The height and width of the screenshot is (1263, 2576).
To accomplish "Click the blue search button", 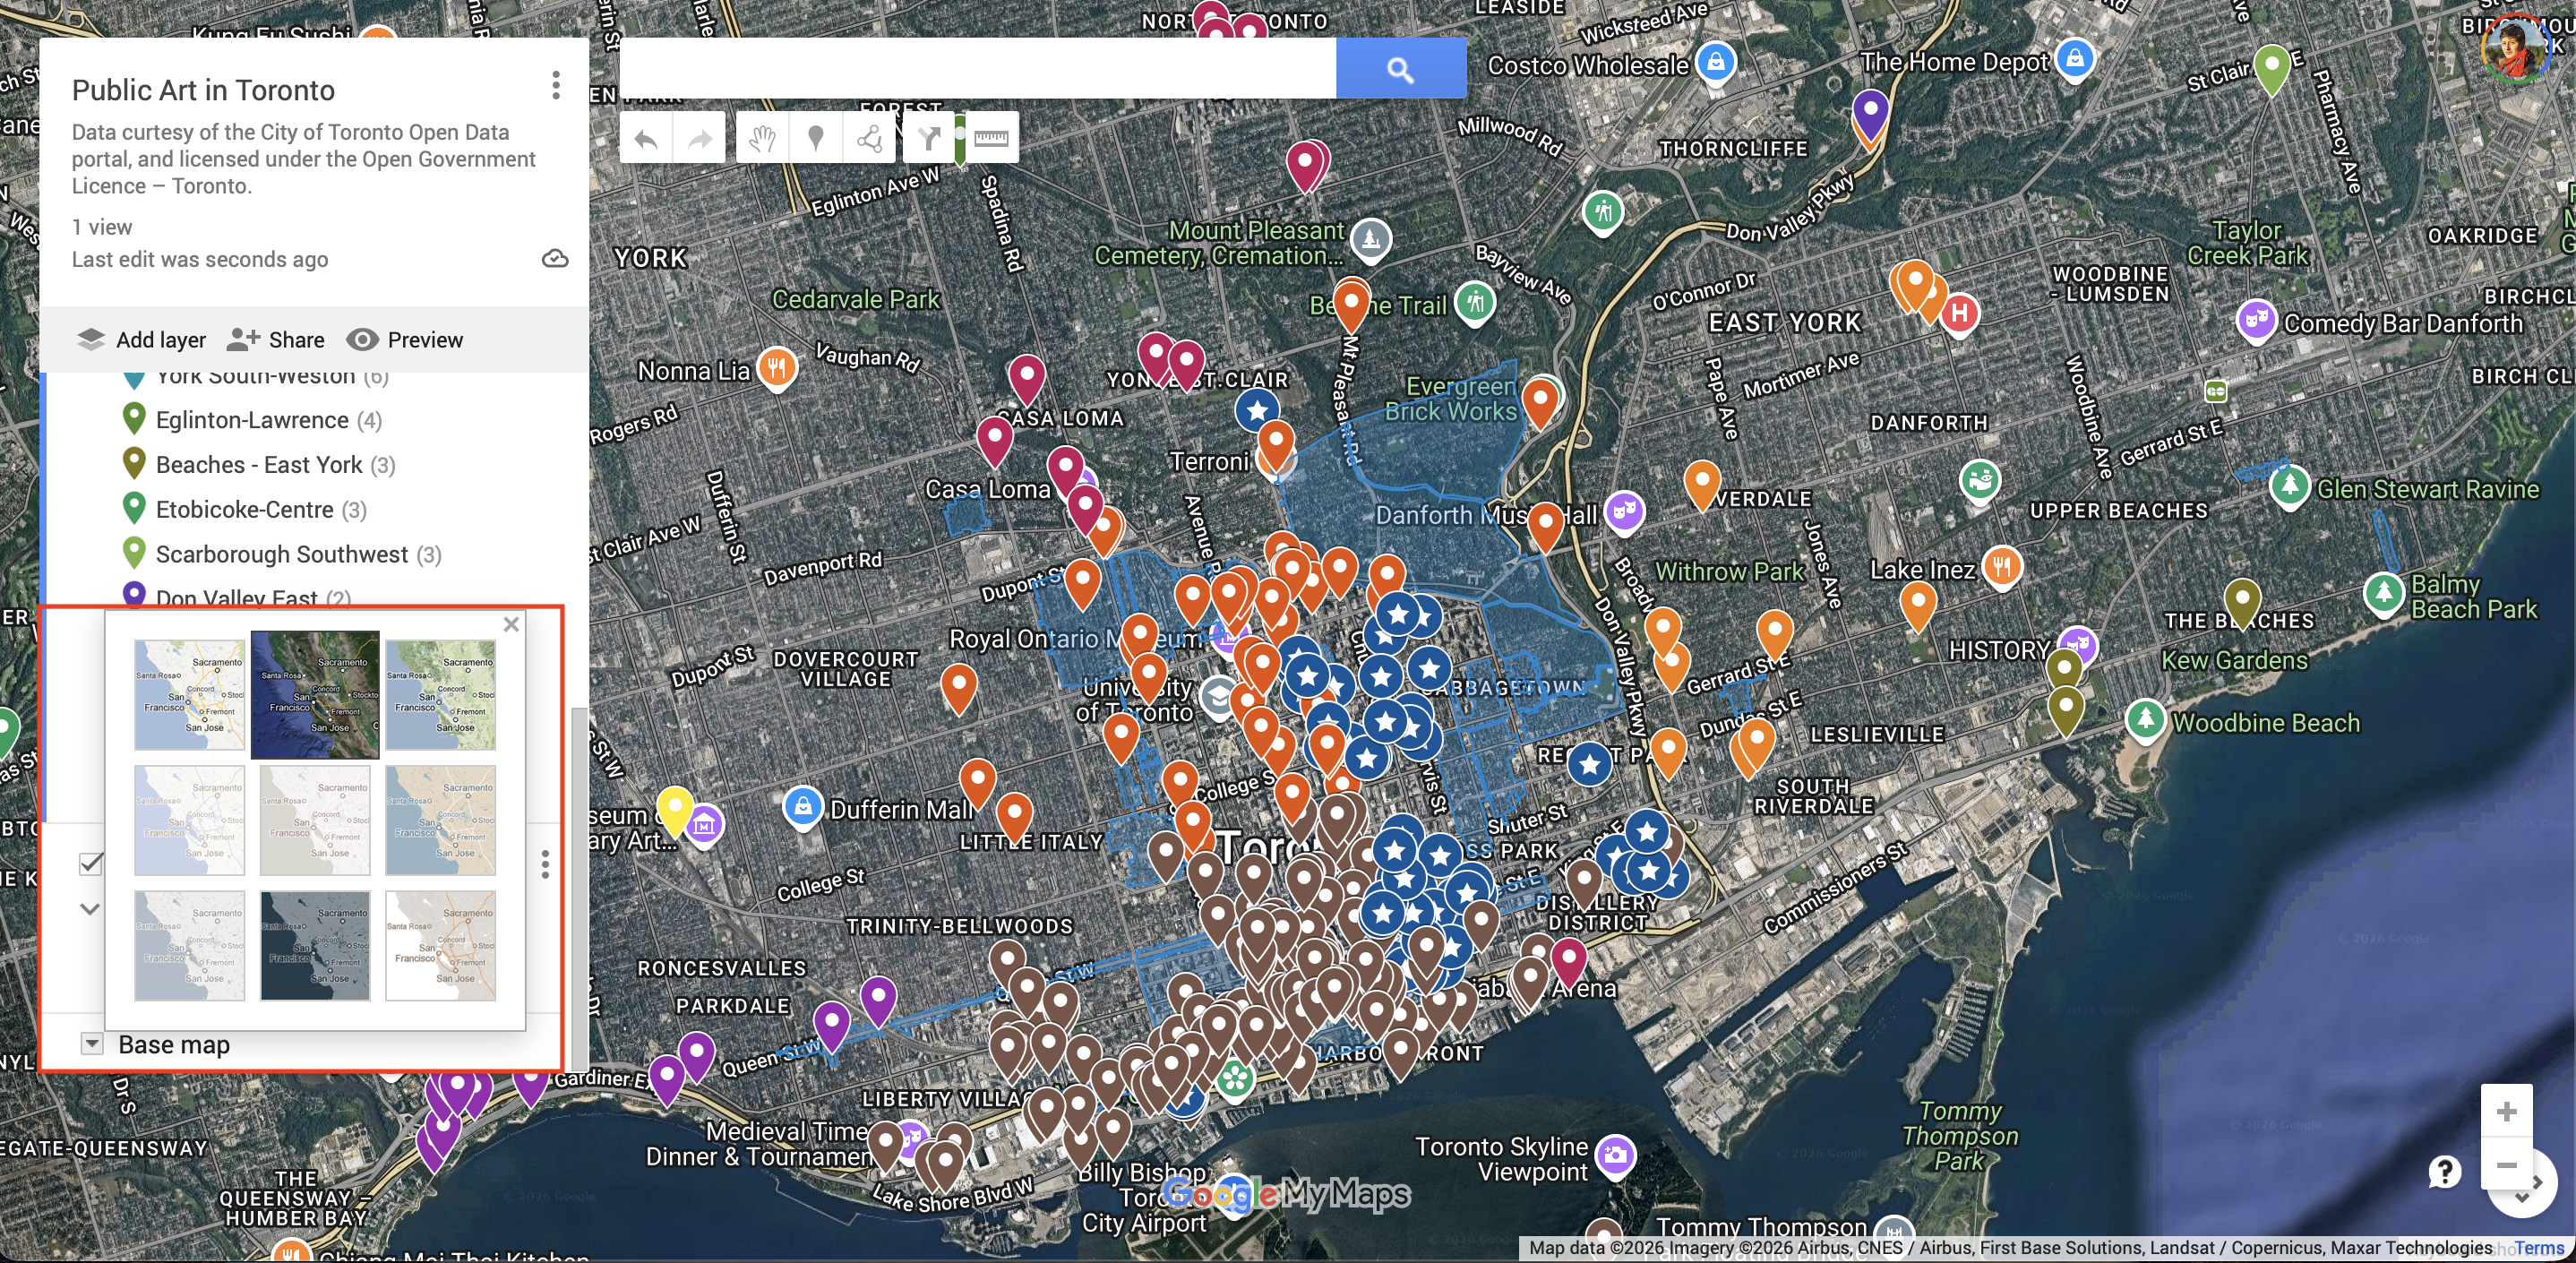I will point(1400,69).
